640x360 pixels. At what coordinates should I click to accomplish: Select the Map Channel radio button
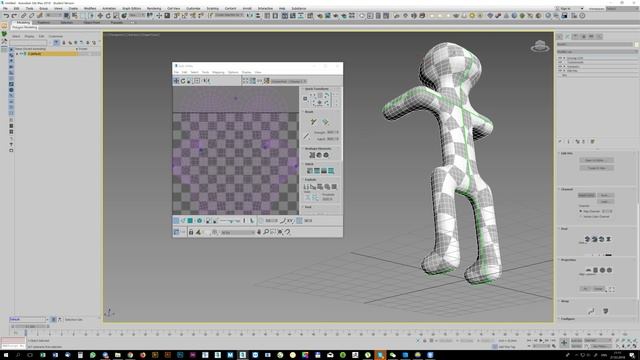pos(581,211)
